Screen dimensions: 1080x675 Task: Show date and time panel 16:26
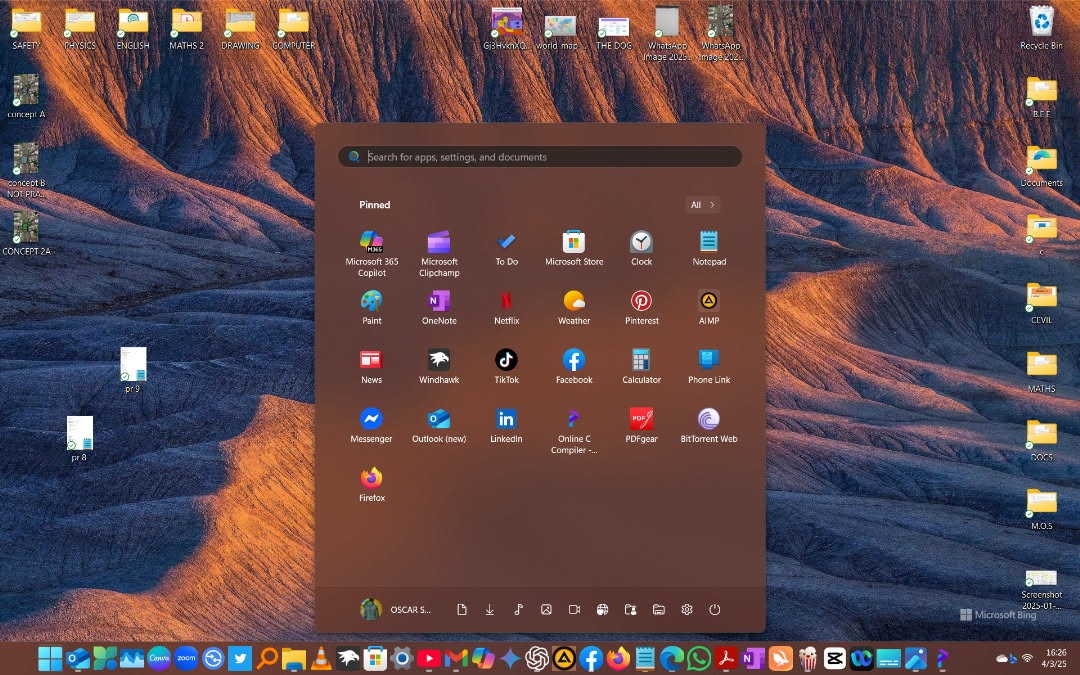click(x=1055, y=658)
